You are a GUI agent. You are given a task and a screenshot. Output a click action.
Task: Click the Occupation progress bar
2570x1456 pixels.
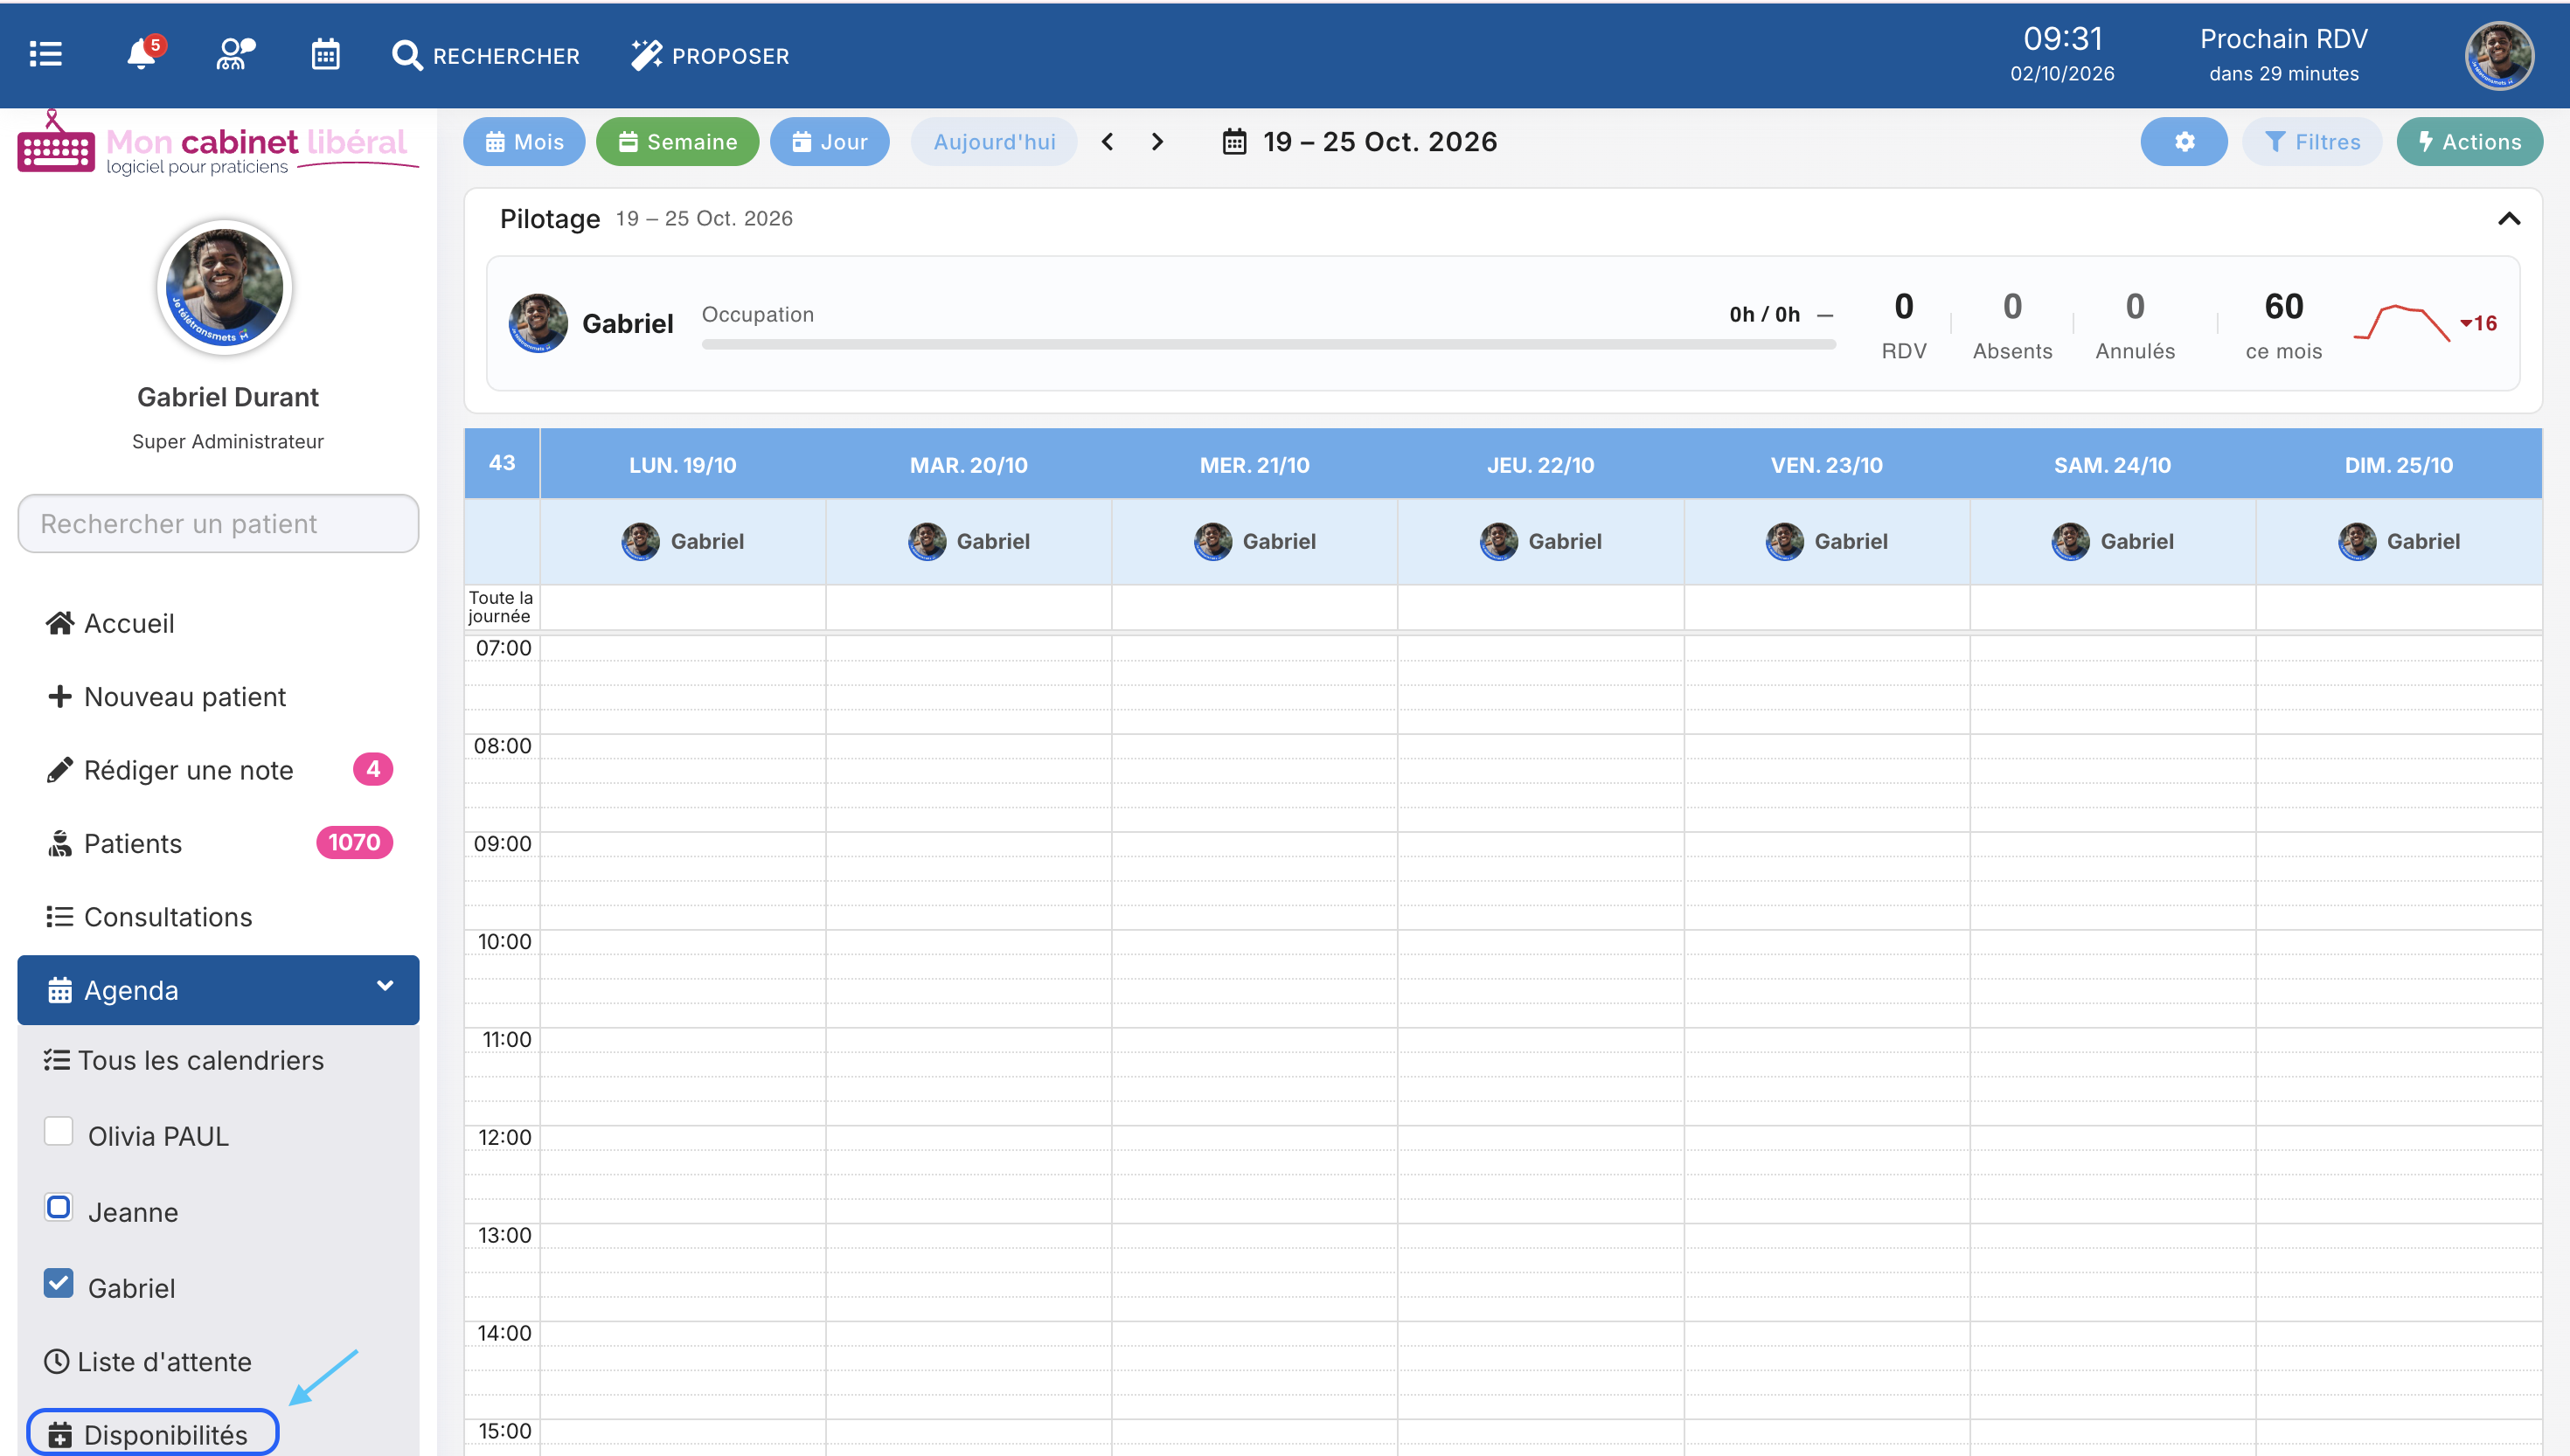point(1268,345)
